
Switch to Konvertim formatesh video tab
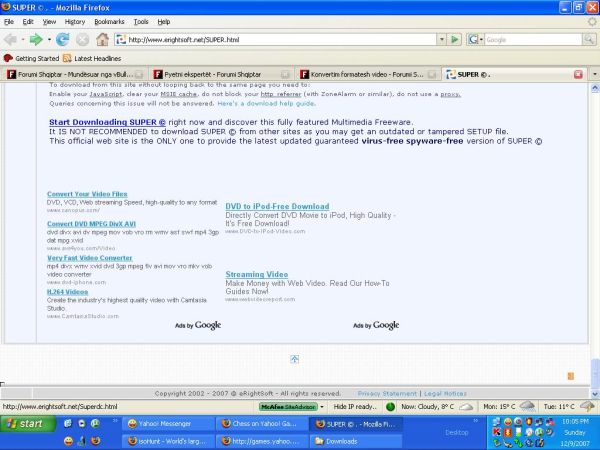coord(368,74)
